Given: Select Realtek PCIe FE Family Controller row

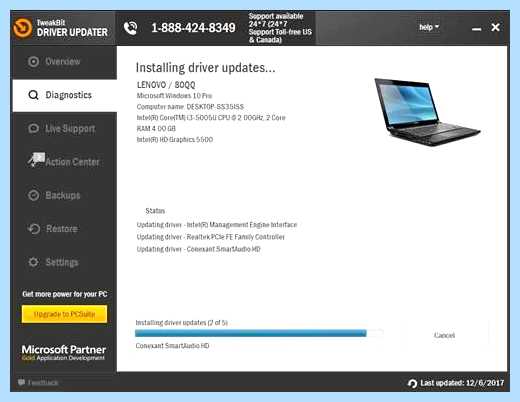Looking at the screenshot, I should 211,237.
